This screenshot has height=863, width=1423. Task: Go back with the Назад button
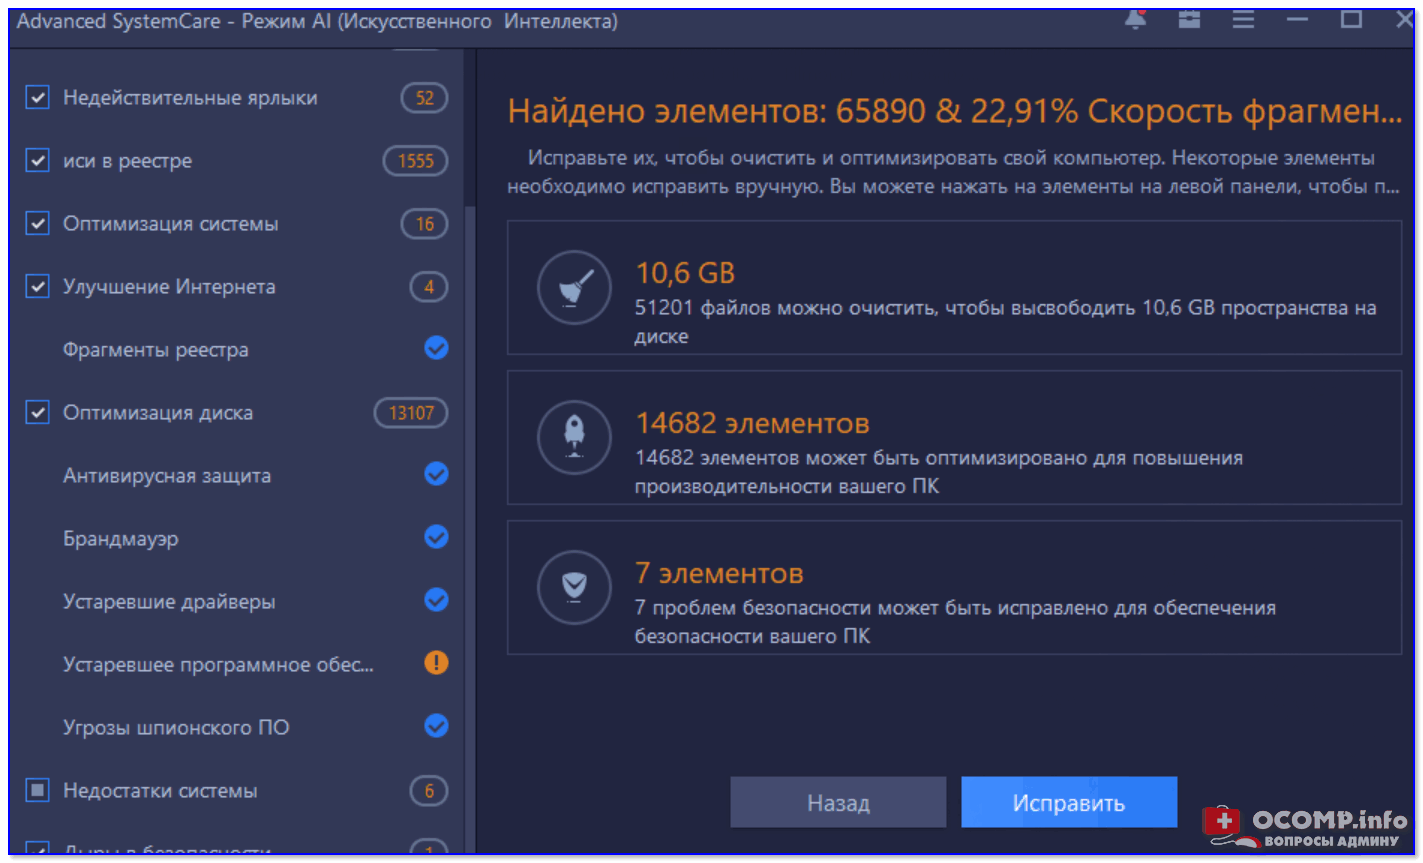[838, 803]
